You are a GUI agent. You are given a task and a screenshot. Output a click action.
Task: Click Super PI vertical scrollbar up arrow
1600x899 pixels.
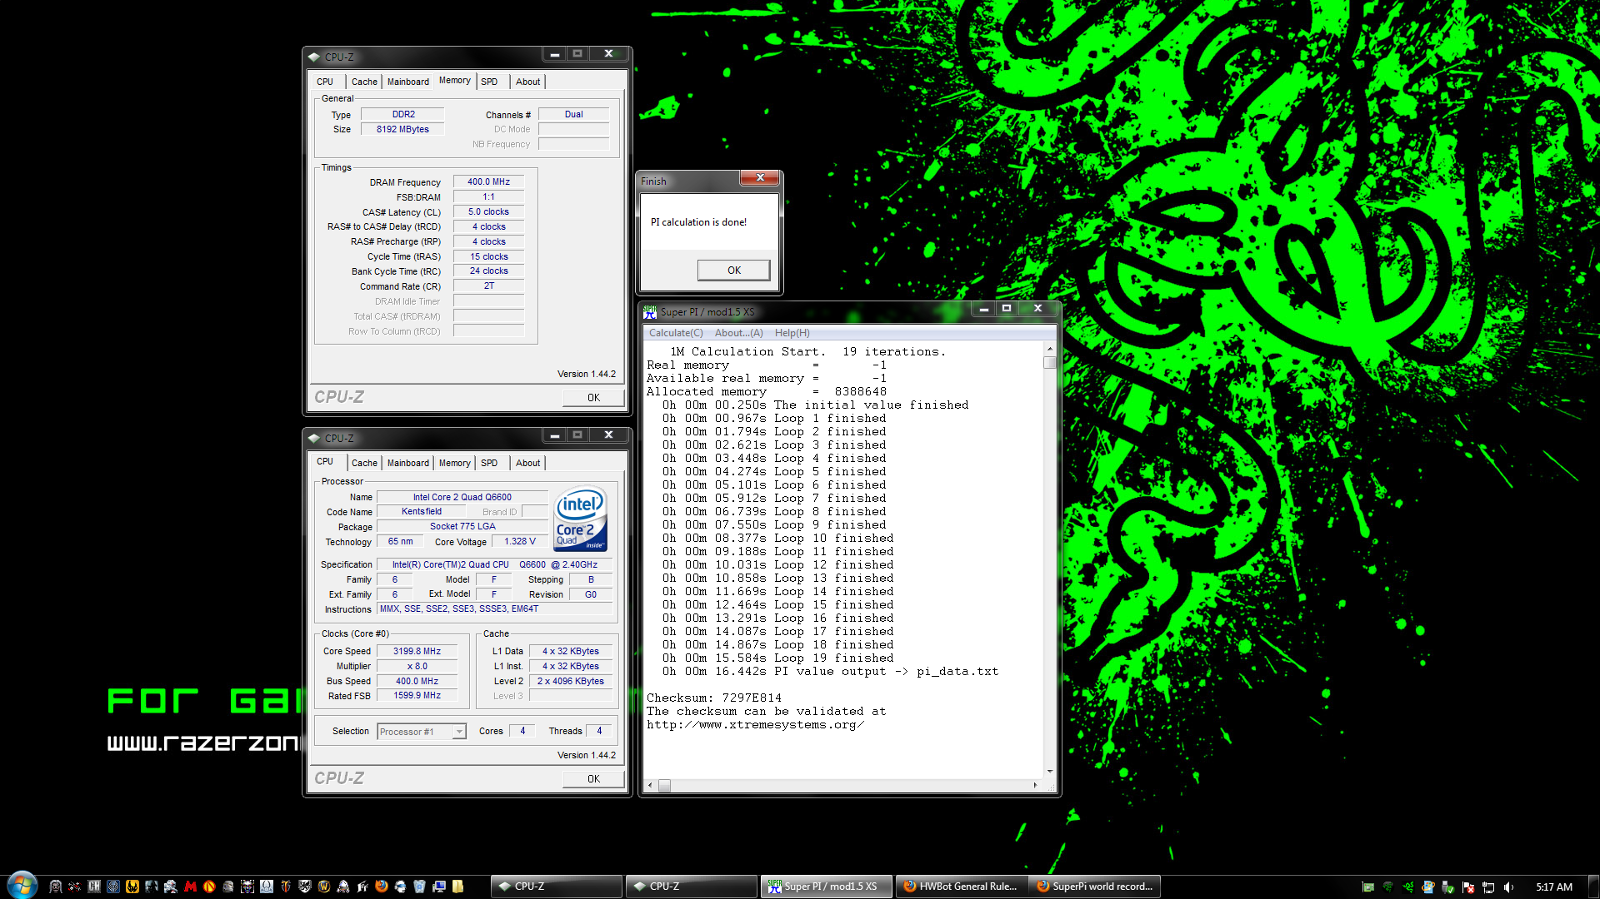point(1050,350)
